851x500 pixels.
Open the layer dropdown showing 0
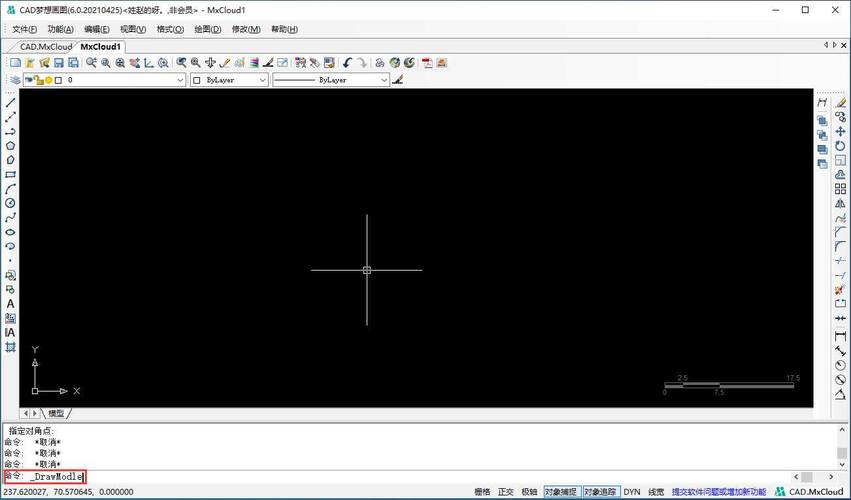click(x=105, y=80)
